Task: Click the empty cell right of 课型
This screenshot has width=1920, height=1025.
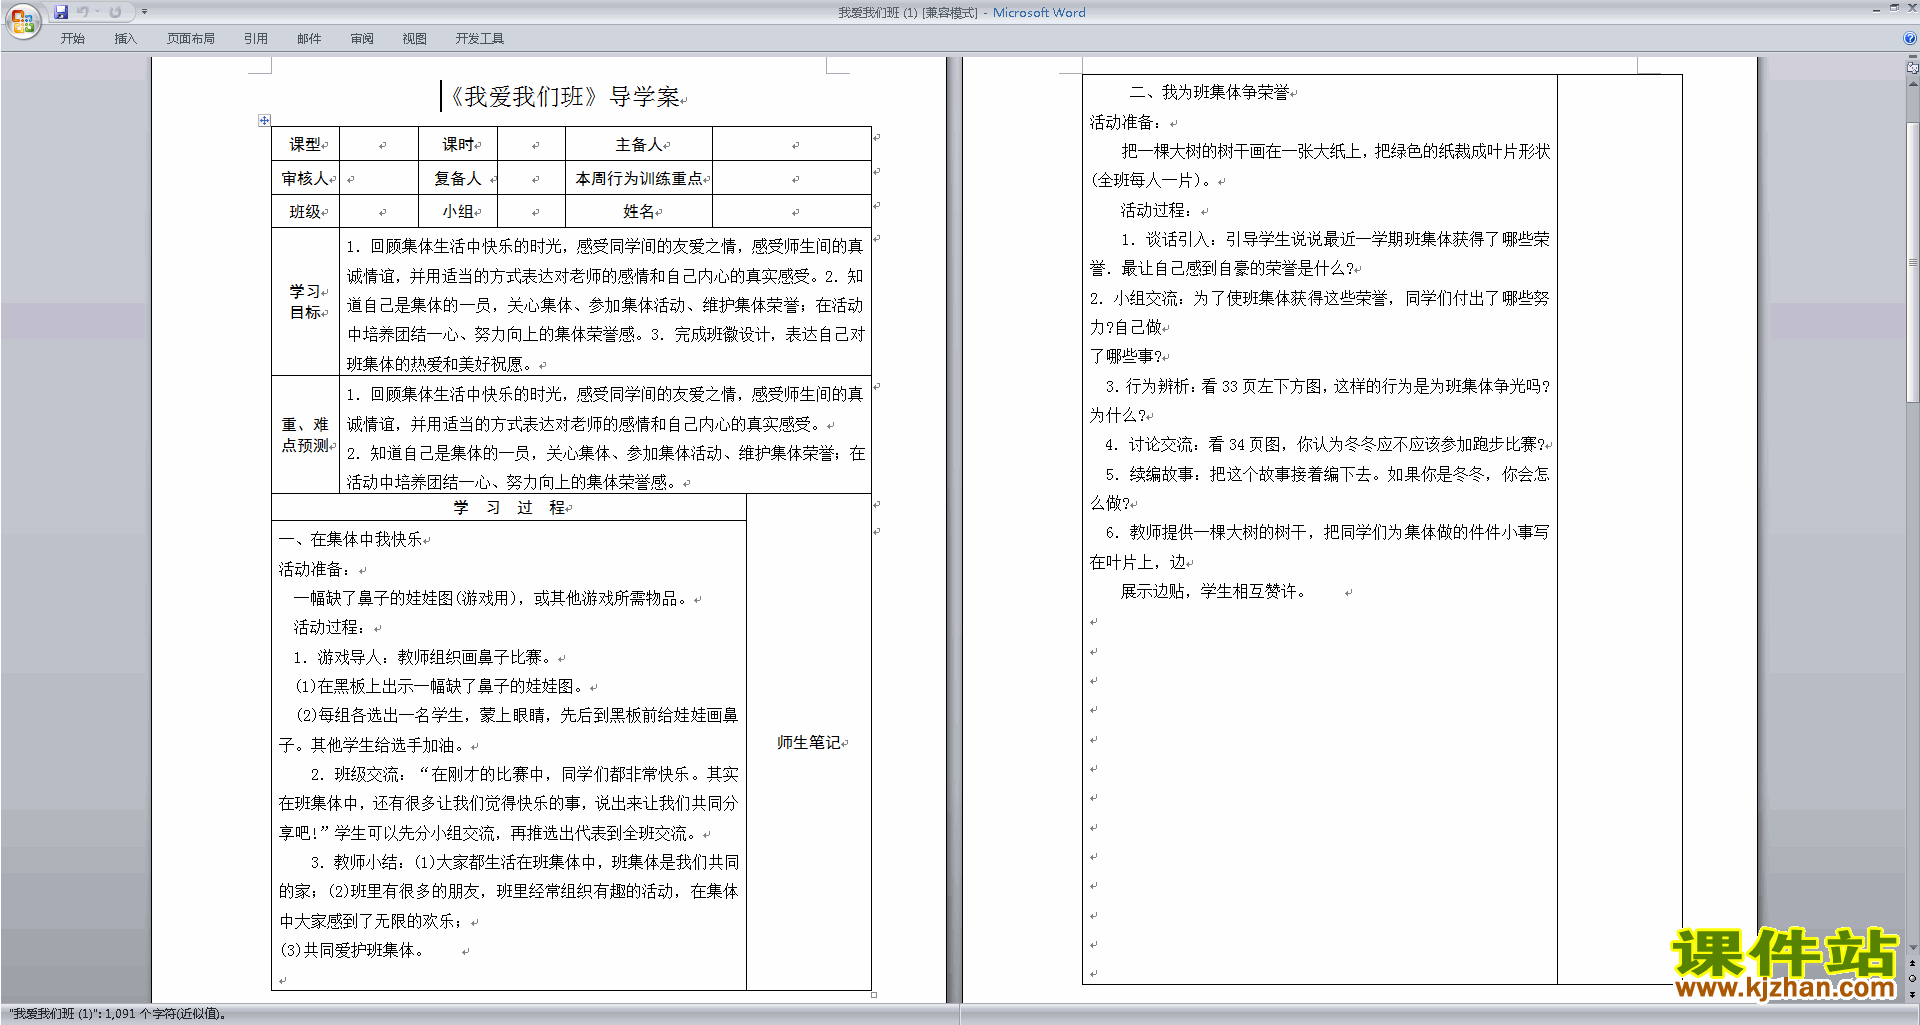Action: tap(380, 144)
